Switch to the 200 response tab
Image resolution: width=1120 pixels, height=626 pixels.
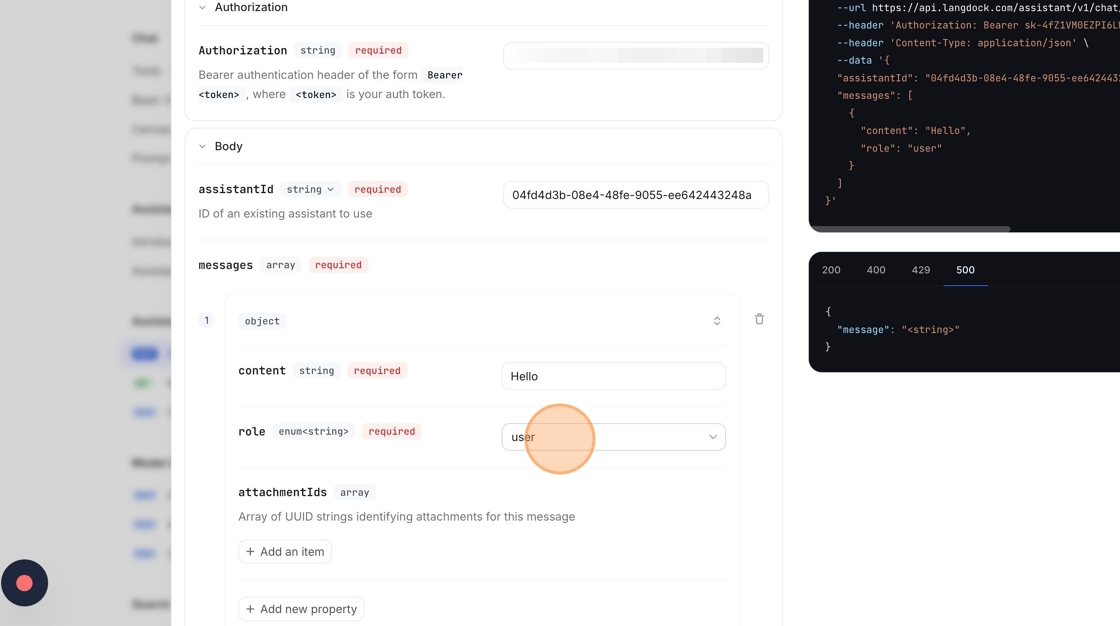tap(831, 270)
